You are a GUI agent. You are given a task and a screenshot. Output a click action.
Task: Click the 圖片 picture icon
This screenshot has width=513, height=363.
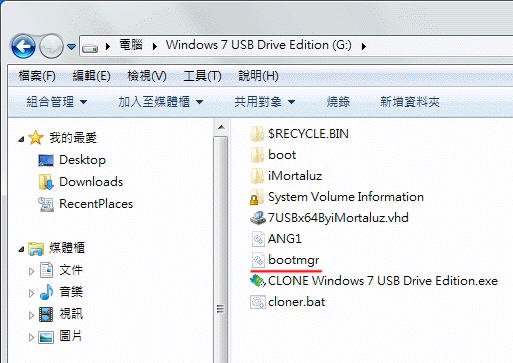click(46, 337)
